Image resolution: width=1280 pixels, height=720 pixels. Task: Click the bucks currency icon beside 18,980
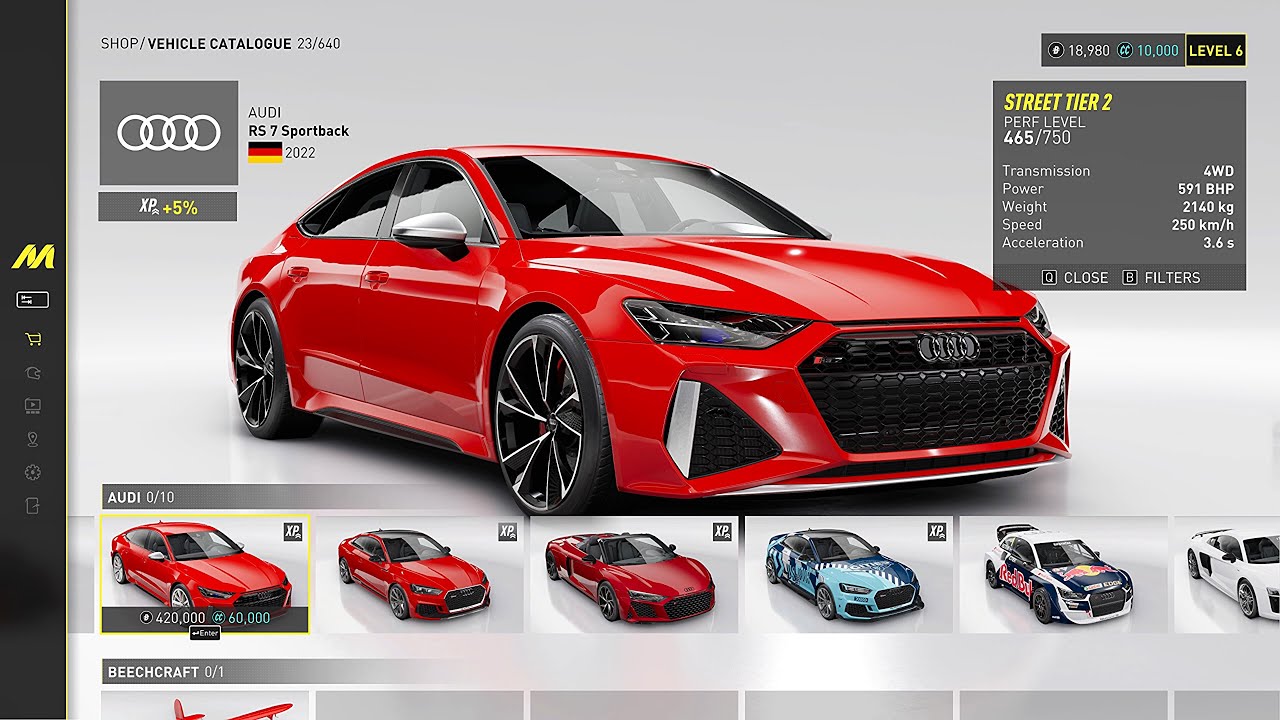click(1056, 51)
